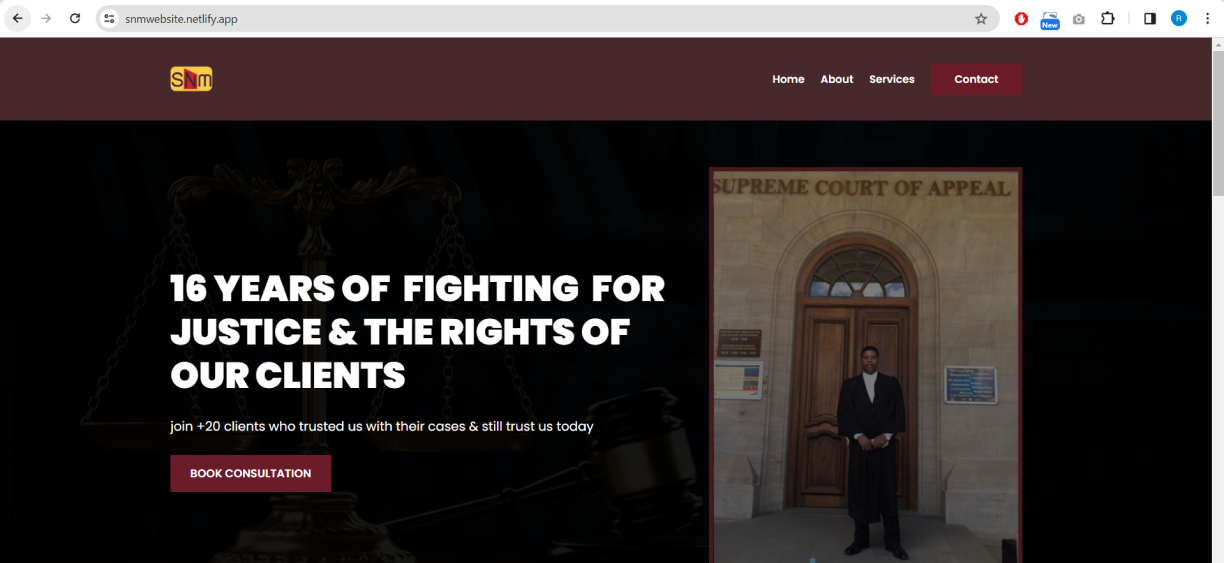Open the About nav link
Image resolution: width=1224 pixels, height=563 pixels.
point(837,79)
